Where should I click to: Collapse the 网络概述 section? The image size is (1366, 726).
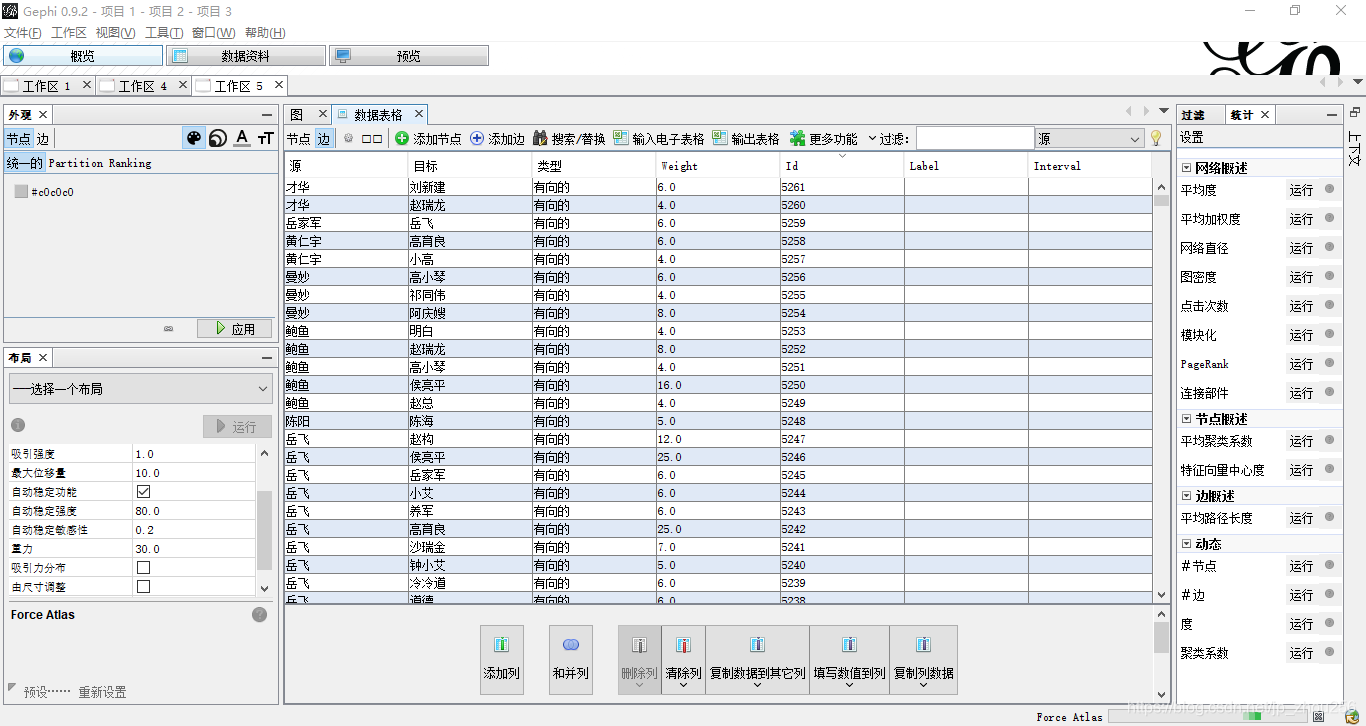pos(1187,168)
